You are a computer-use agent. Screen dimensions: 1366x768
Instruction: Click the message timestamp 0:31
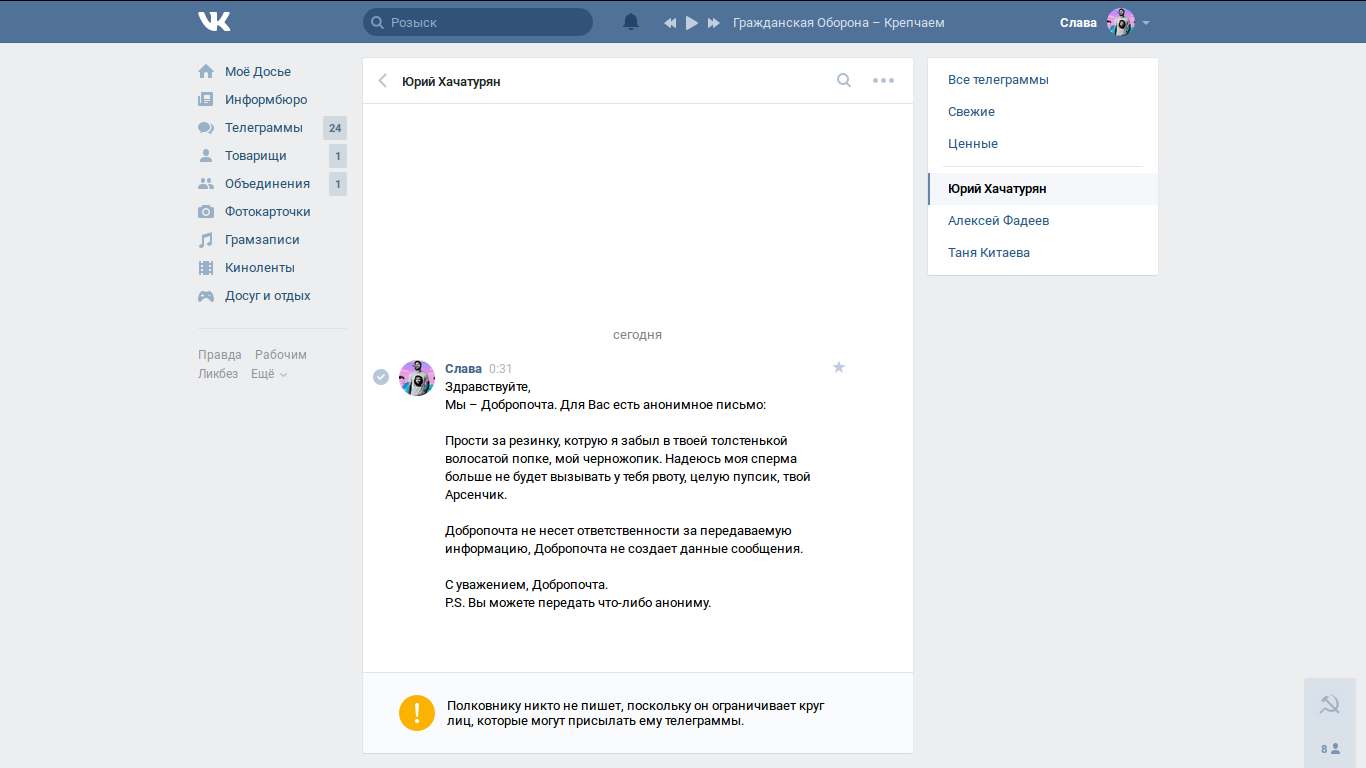(x=501, y=369)
